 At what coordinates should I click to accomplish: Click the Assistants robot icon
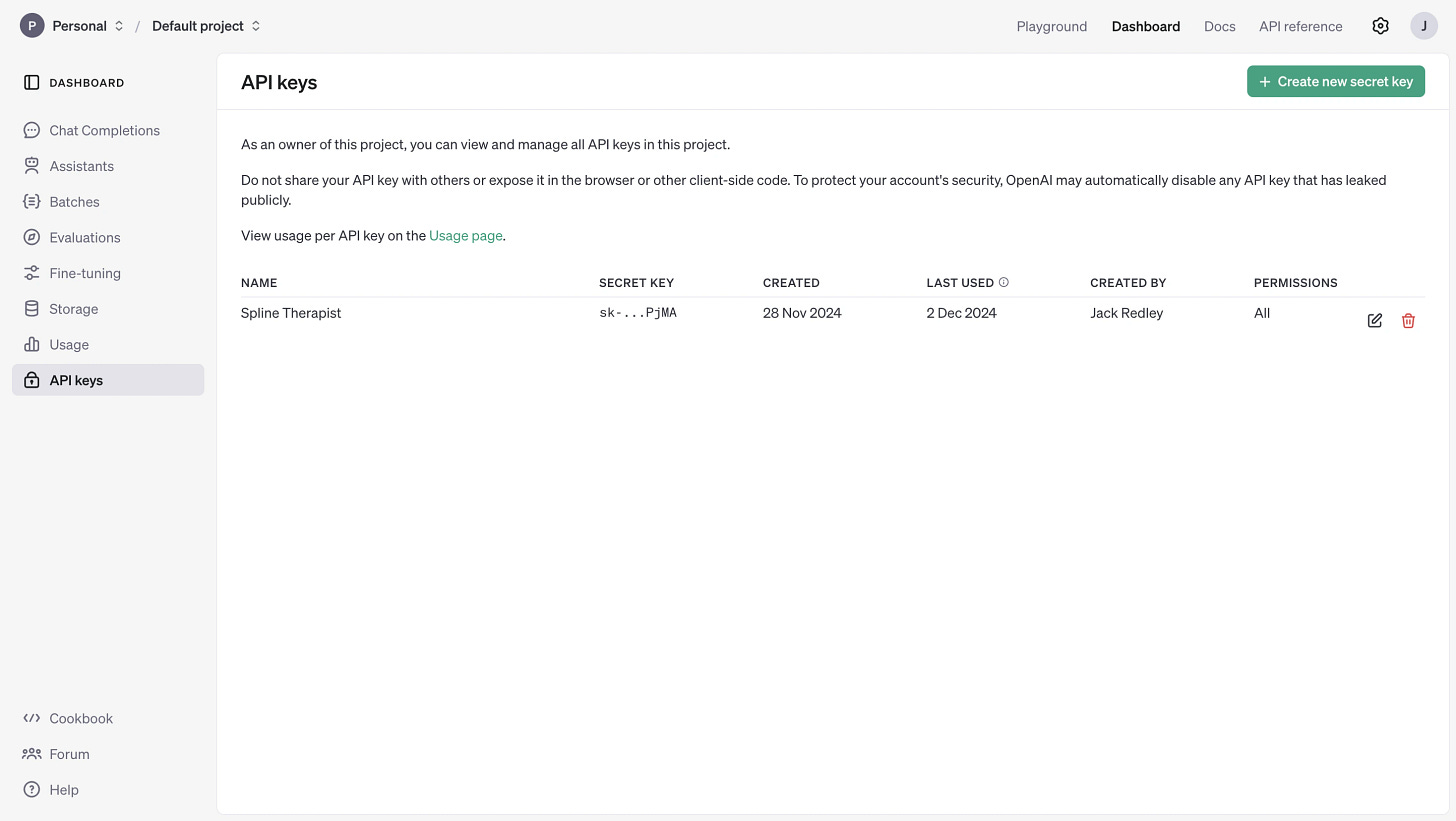pyautogui.click(x=32, y=166)
